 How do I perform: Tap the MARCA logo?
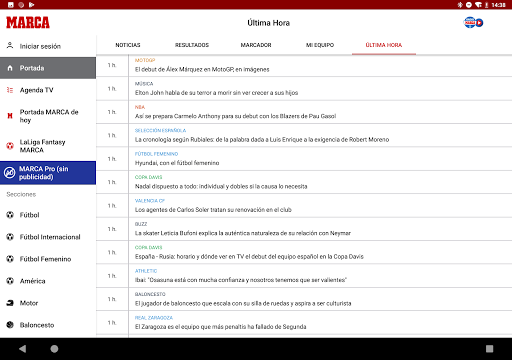(28, 23)
